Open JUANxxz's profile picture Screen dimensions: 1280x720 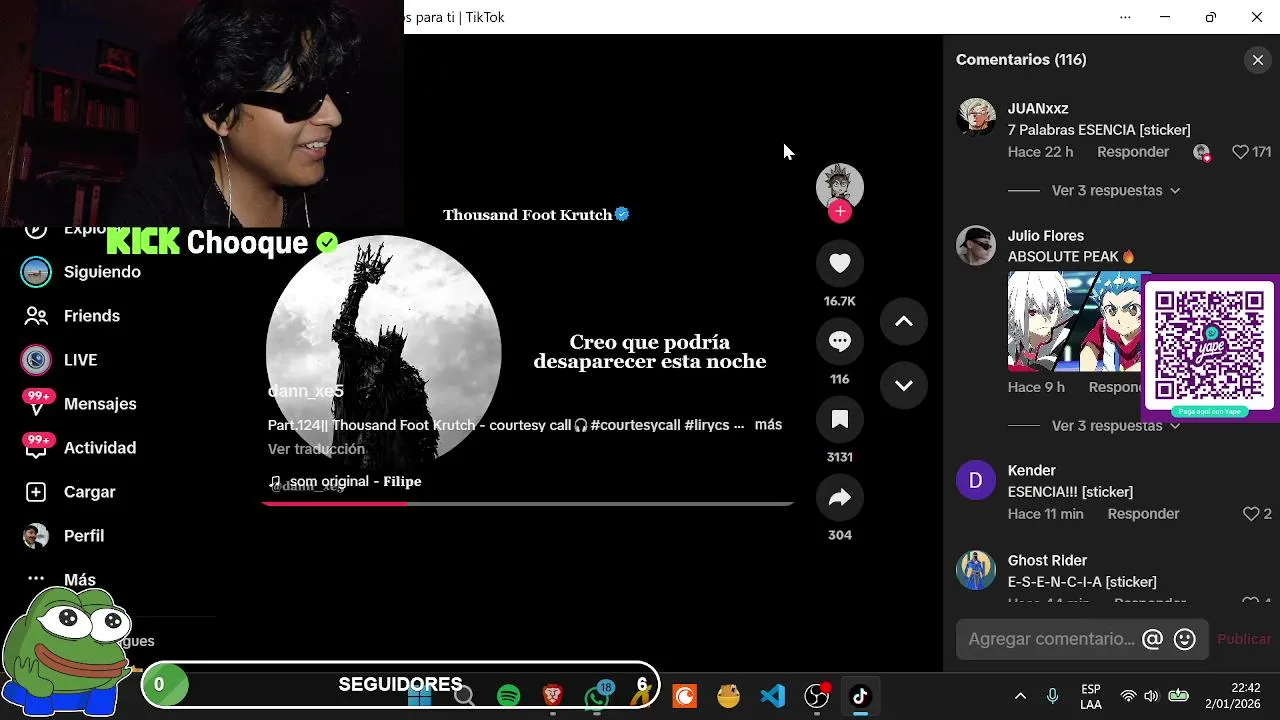point(975,117)
